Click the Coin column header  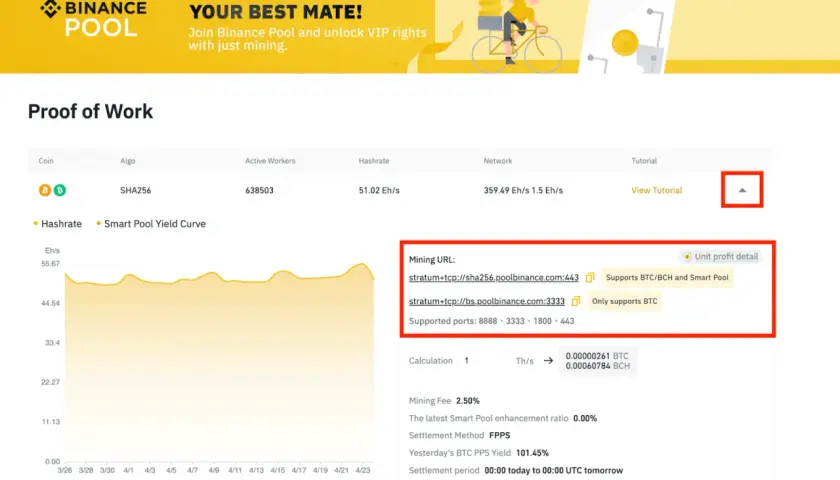(x=46, y=161)
